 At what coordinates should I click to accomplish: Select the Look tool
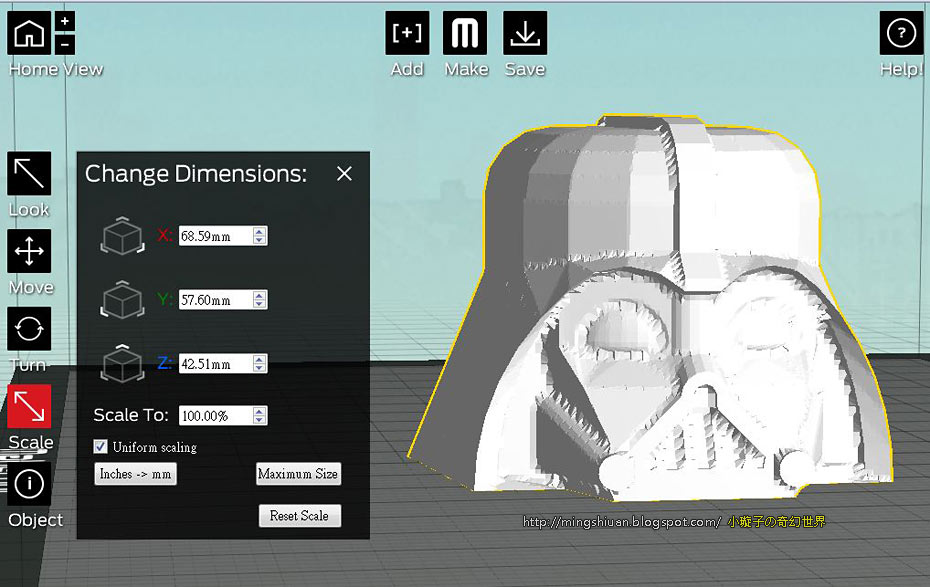pos(29,174)
